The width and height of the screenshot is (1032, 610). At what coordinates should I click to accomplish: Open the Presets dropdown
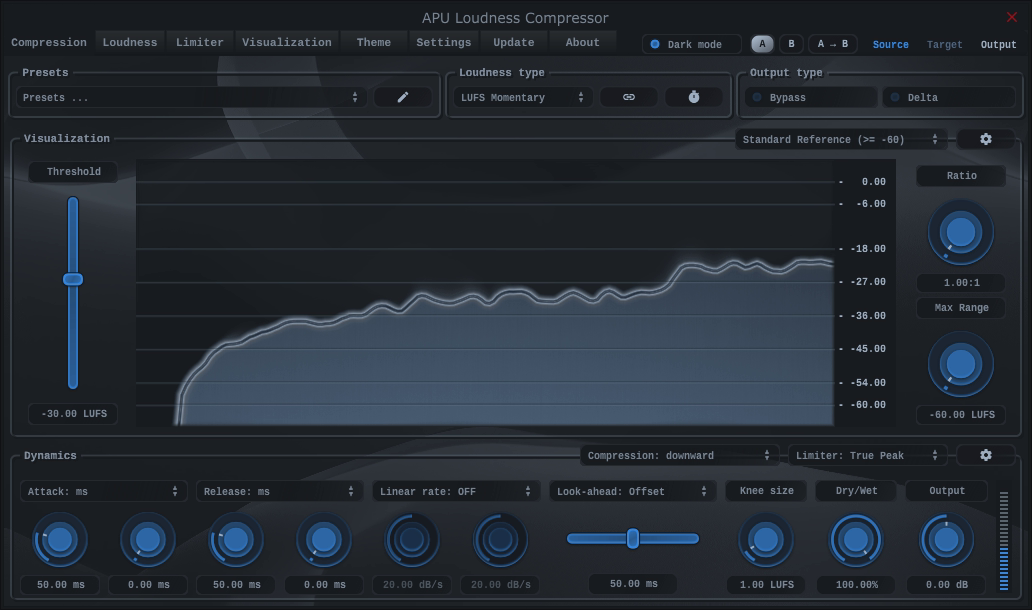191,97
